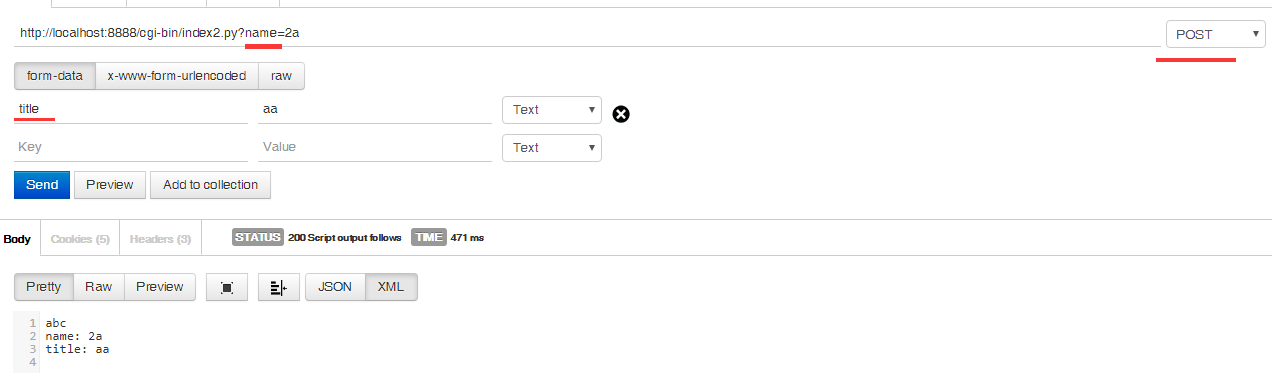Select x-www-form-urlencoded body type
This screenshot has width=1272, height=379.
point(177,75)
